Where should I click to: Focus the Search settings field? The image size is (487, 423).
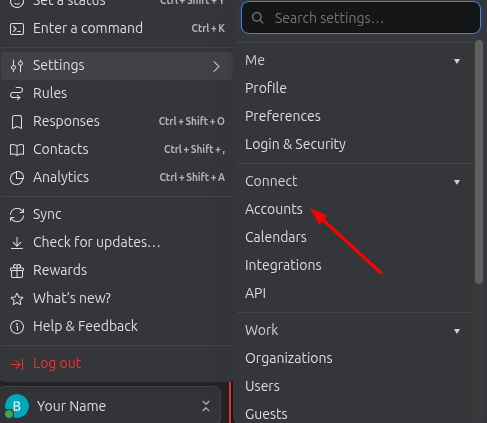click(361, 18)
